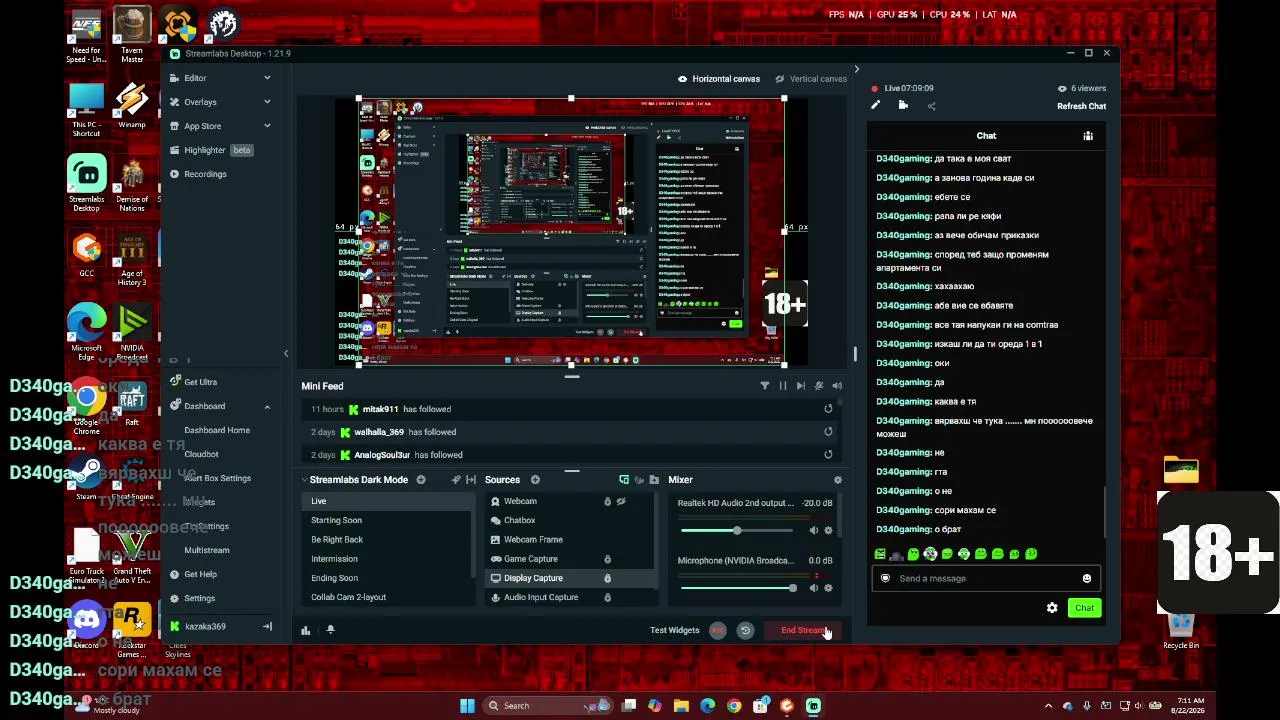
Task: Switch to the Ending Soon scene
Action: pyautogui.click(x=387, y=578)
